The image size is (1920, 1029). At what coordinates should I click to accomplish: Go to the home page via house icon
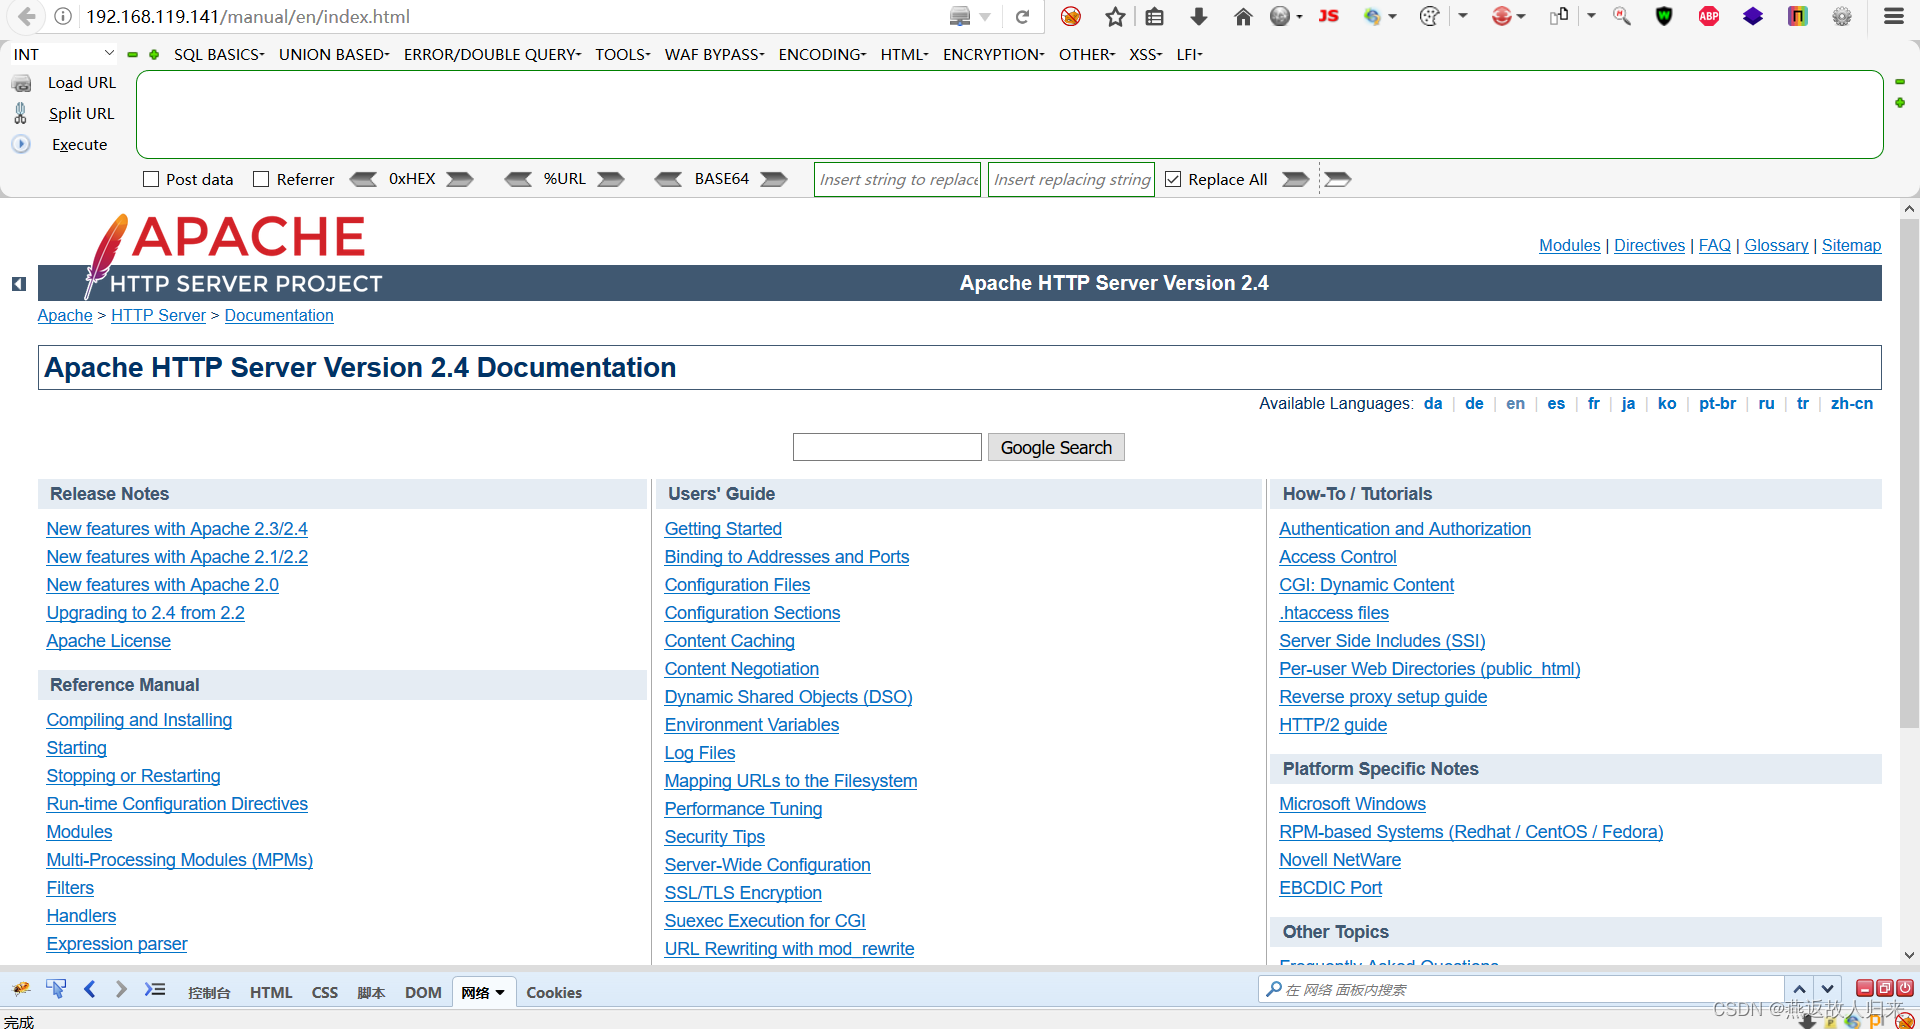(1243, 16)
